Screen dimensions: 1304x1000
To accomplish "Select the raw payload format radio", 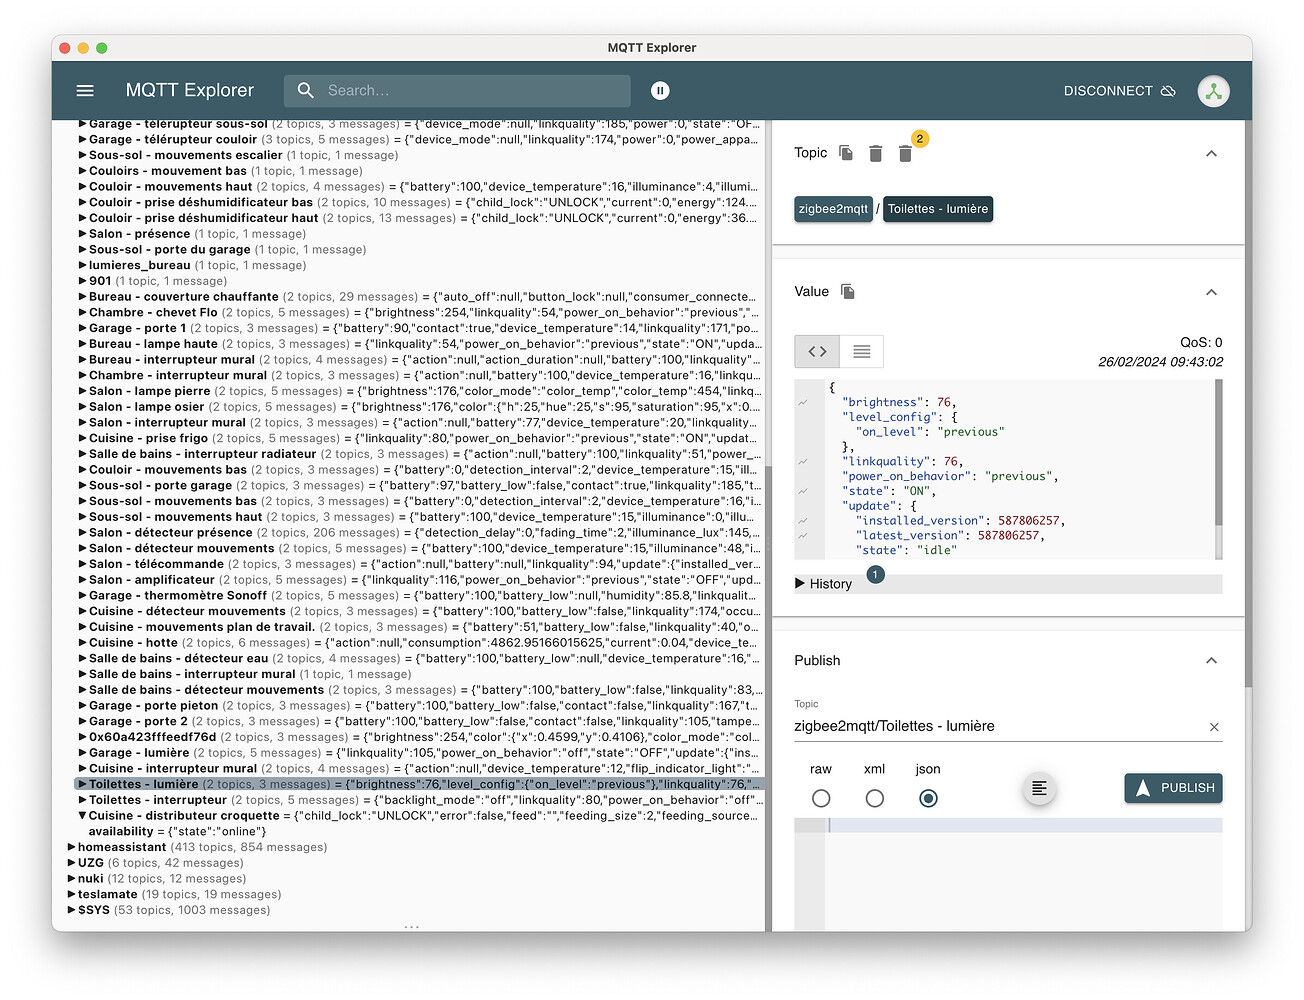I will point(821,798).
